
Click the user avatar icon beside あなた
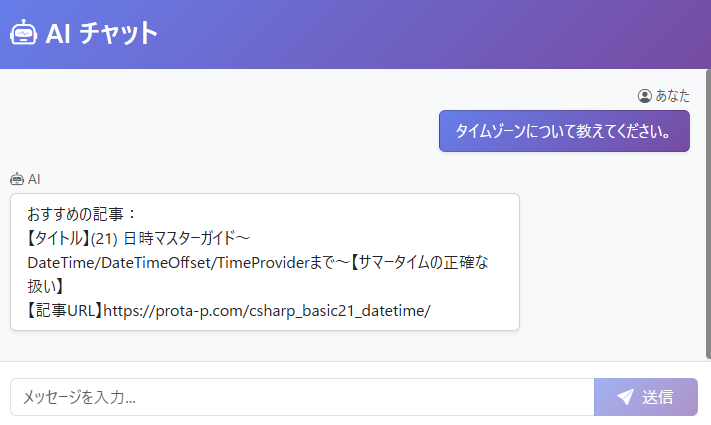click(644, 96)
